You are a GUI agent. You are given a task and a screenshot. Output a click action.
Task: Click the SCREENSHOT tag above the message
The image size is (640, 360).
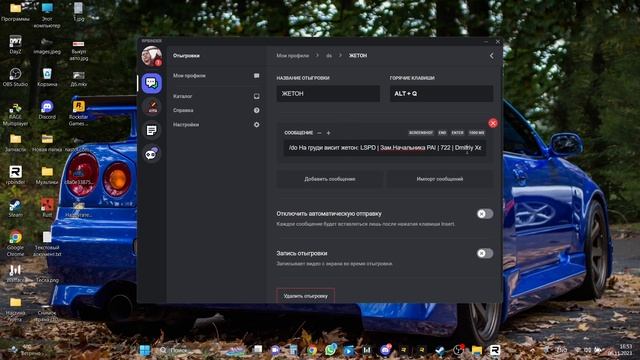421,133
